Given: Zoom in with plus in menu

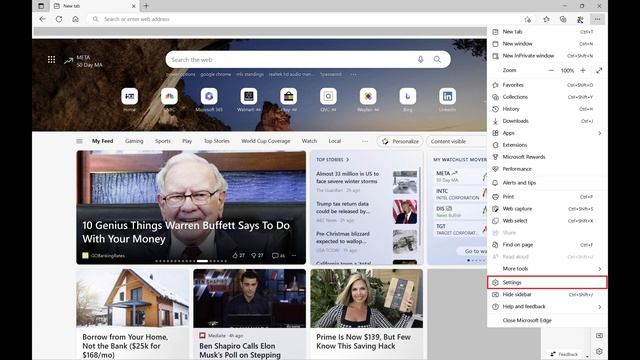Looking at the screenshot, I should pos(583,70).
